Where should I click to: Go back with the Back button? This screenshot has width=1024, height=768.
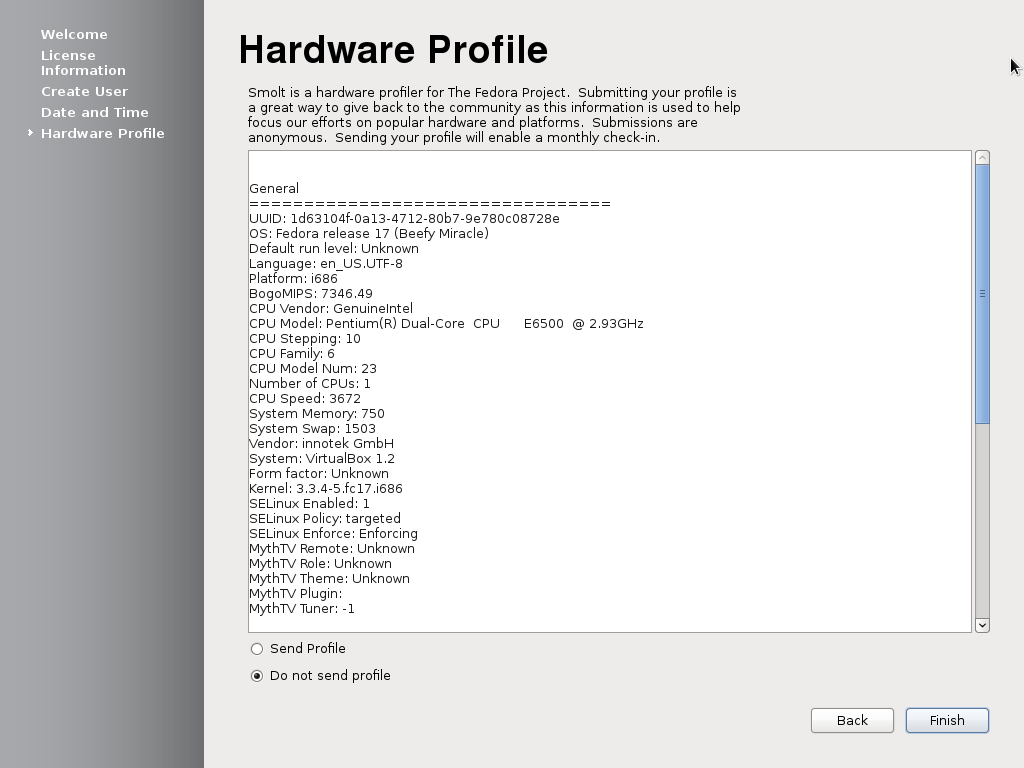pos(852,720)
